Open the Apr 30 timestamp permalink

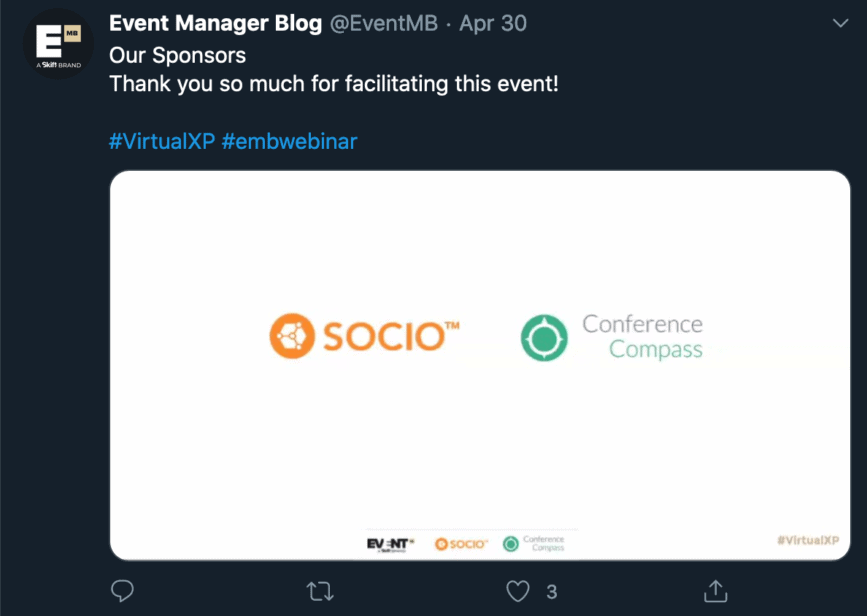(x=493, y=23)
